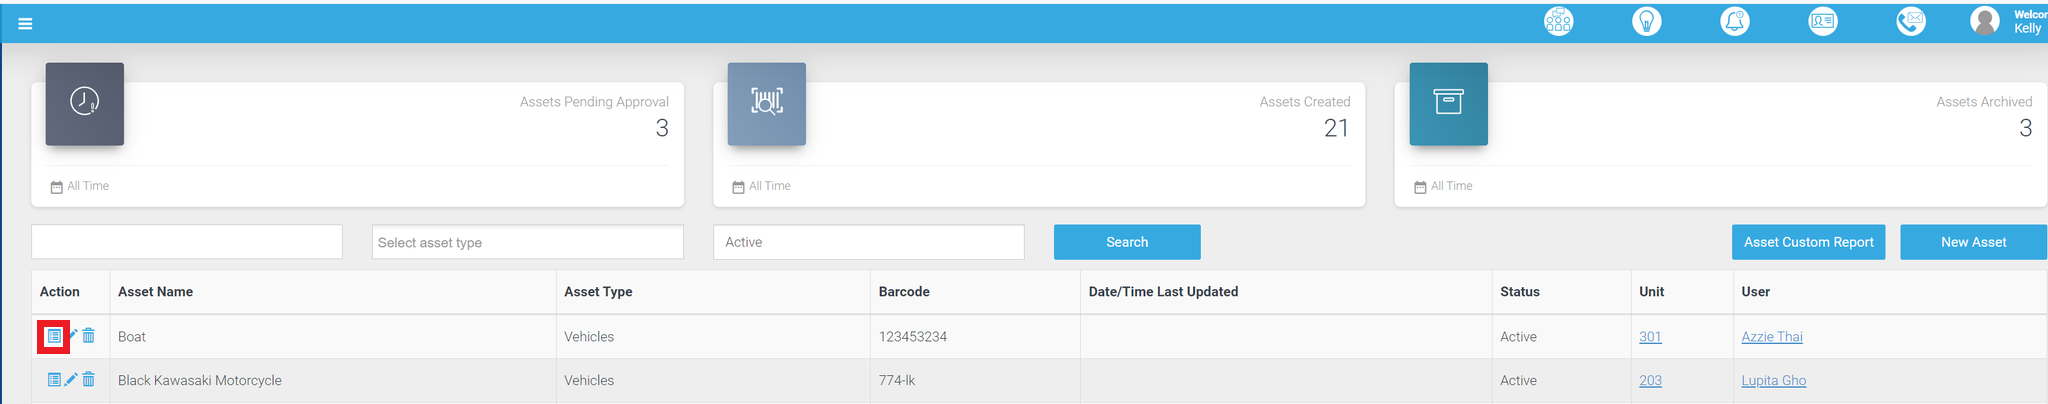Open All Time filter for Pending Approval
Screen dimensions: 2048x404
tap(88, 186)
